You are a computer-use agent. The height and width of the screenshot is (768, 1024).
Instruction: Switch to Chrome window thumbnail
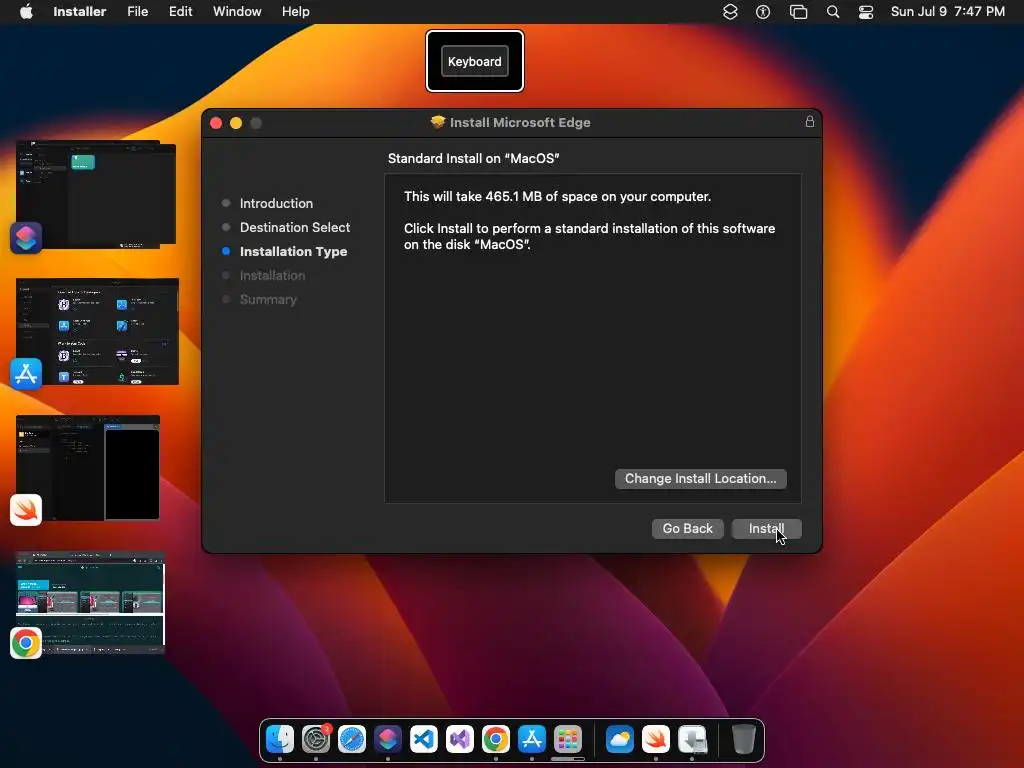click(x=91, y=602)
